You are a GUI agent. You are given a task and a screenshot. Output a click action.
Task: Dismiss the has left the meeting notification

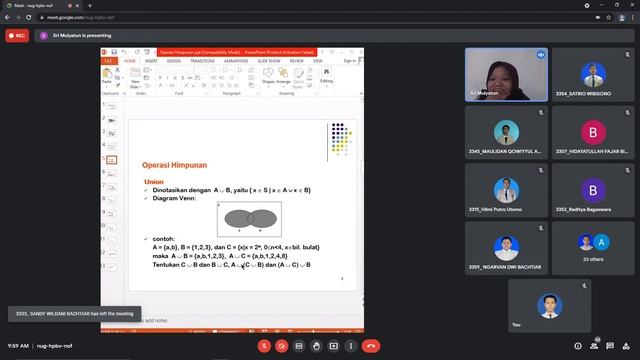pyautogui.click(x=74, y=314)
